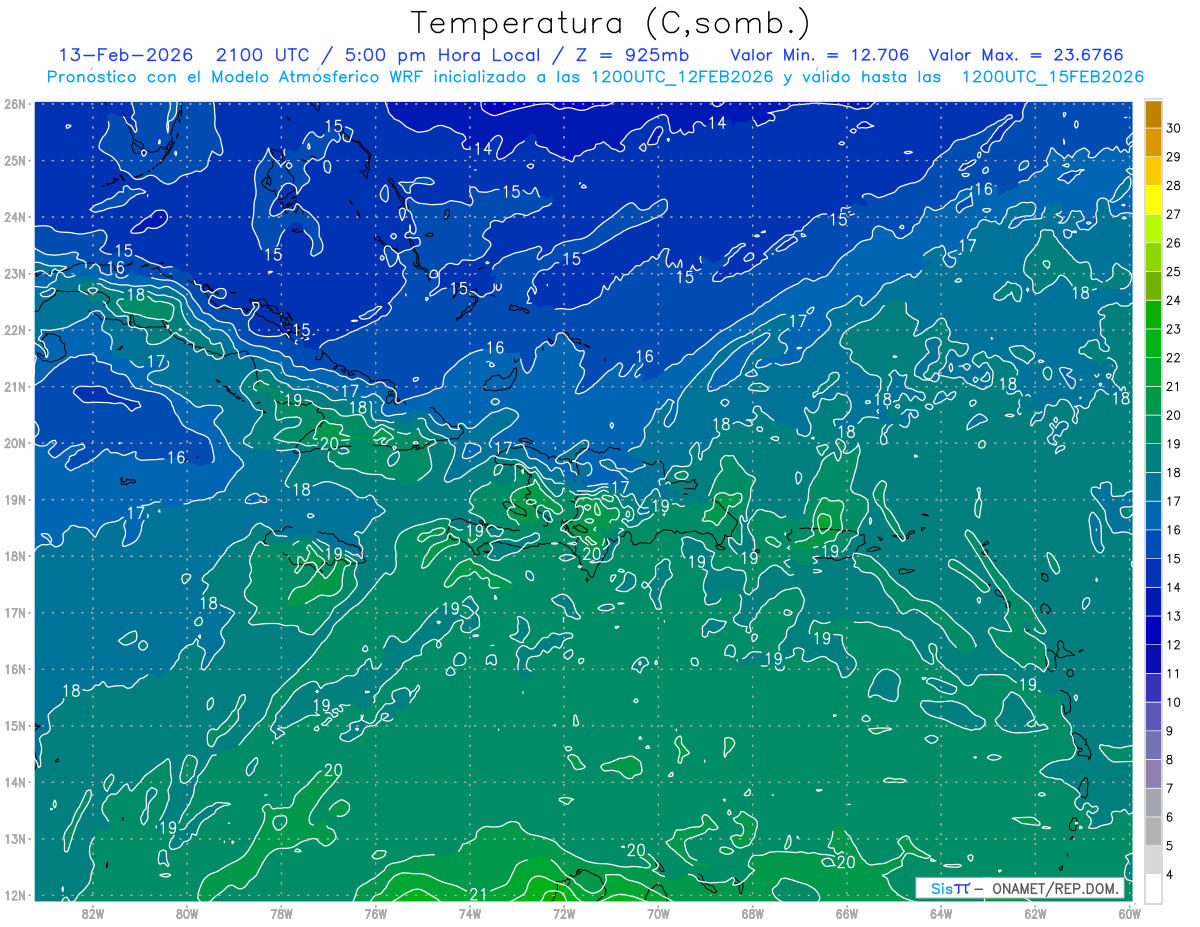Click the color scale label 12
The height and width of the screenshot is (927, 1200).
(1174, 645)
